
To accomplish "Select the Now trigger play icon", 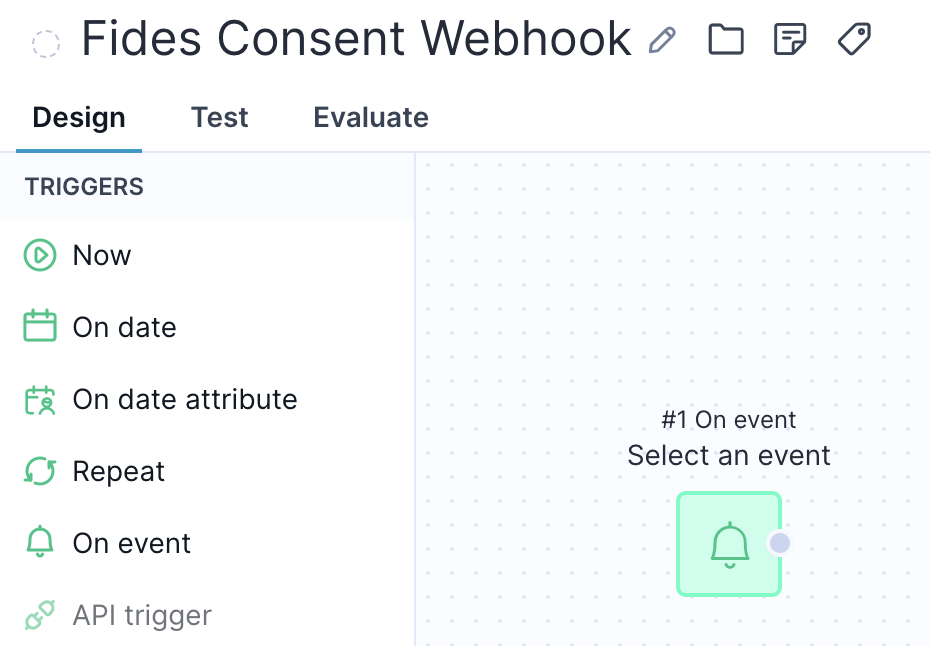I will pyautogui.click(x=40, y=255).
